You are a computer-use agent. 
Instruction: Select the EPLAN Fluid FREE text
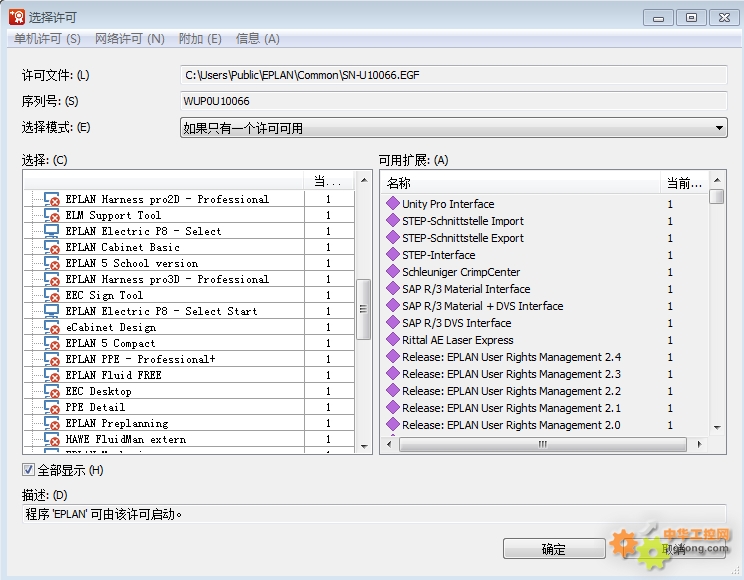tap(113, 375)
